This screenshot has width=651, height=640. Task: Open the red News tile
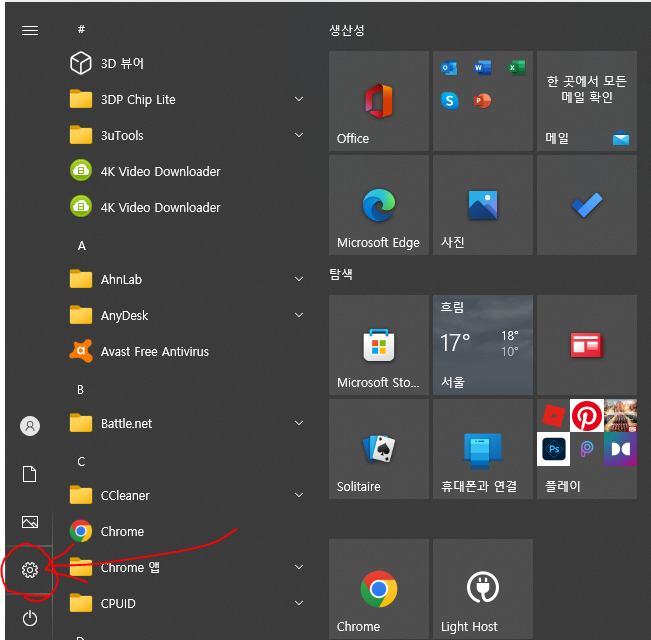click(587, 345)
